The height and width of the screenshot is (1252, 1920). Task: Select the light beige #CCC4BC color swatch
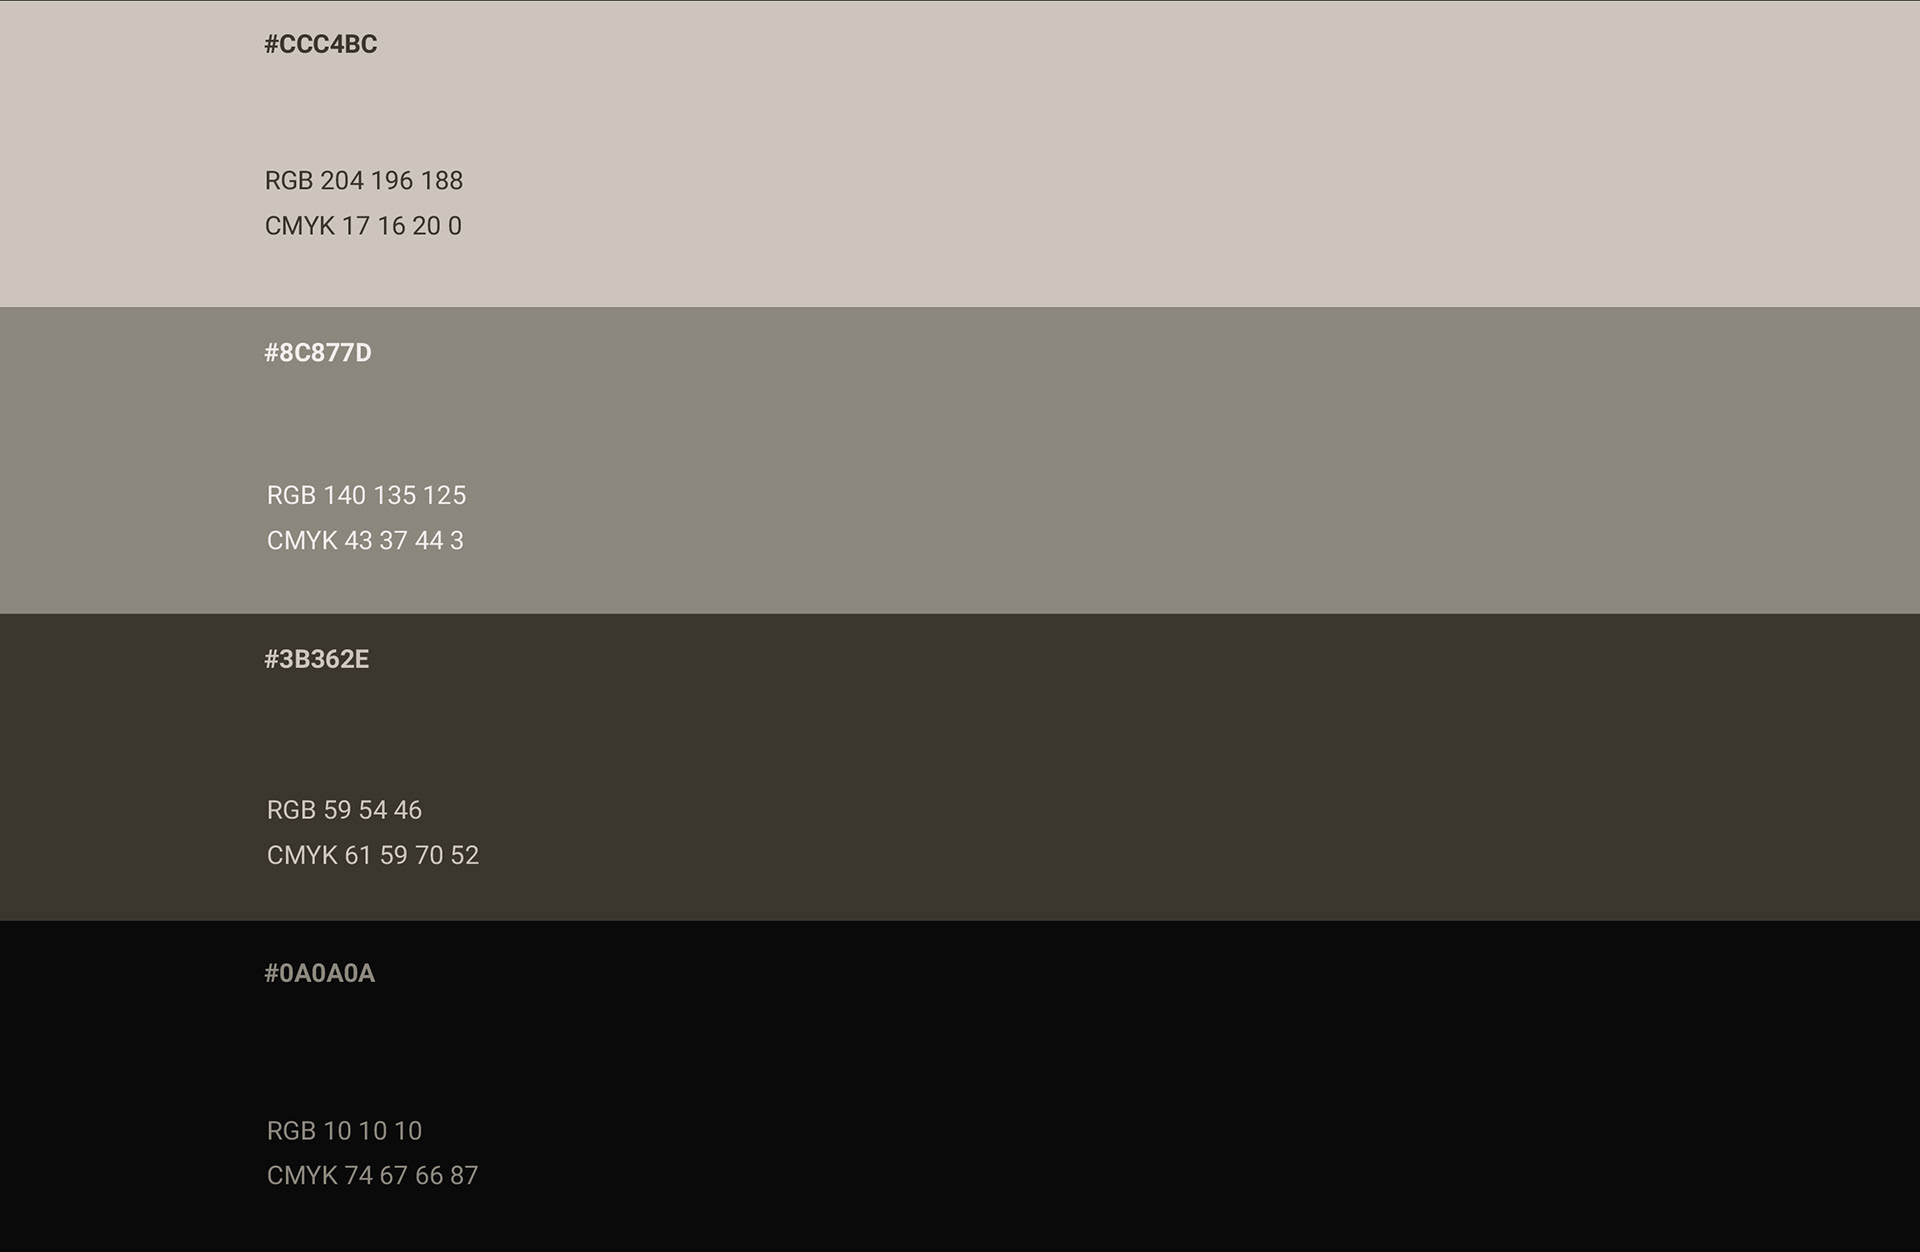point(1100,150)
